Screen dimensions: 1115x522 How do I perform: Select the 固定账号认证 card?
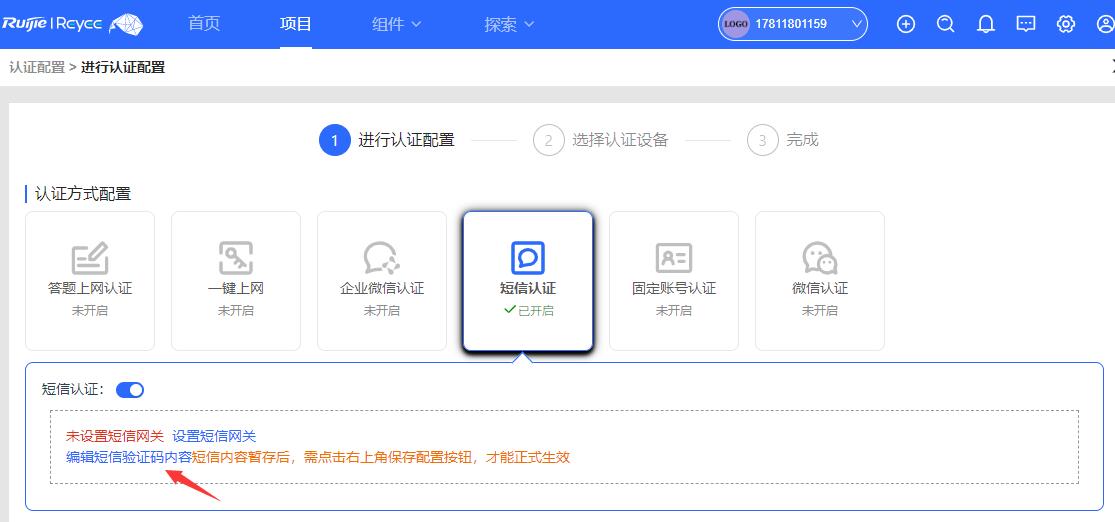pos(674,280)
